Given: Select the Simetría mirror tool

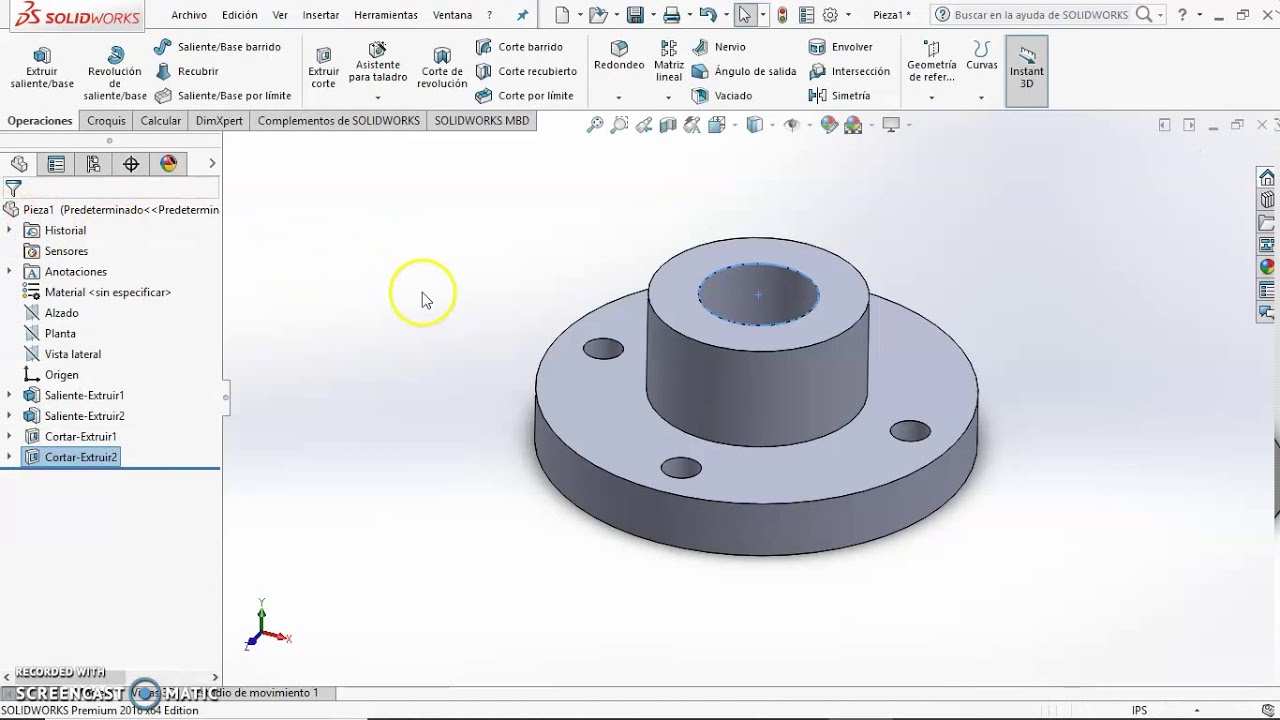Looking at the screenshot, I should tap(840, 96).
